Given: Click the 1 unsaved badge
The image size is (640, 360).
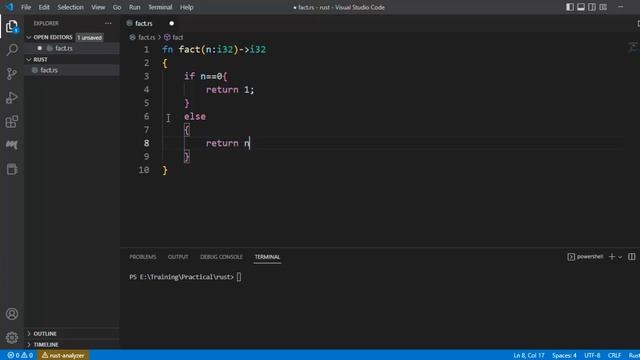Looking at the screenshot, I should 89,38.
